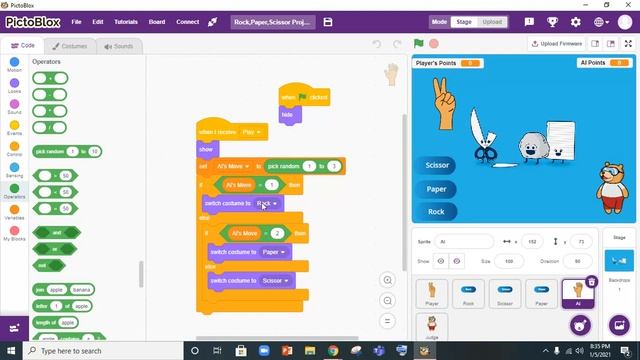Redo the workspace action
This screenshot has width=640, height=360.
[x=397, y=44]
